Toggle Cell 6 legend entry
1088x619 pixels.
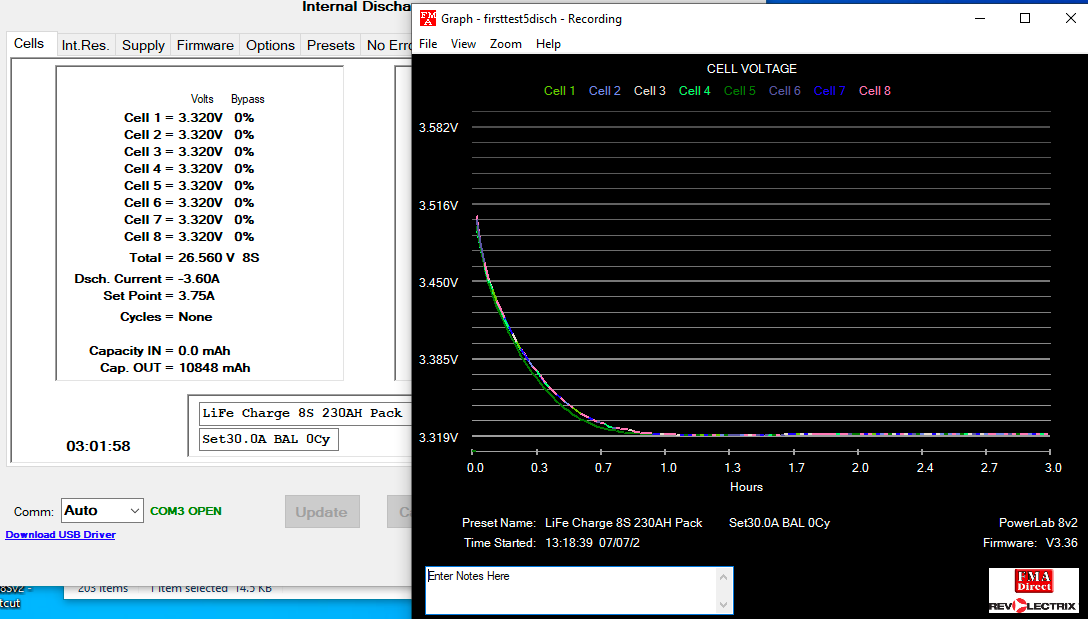(784, 91)
